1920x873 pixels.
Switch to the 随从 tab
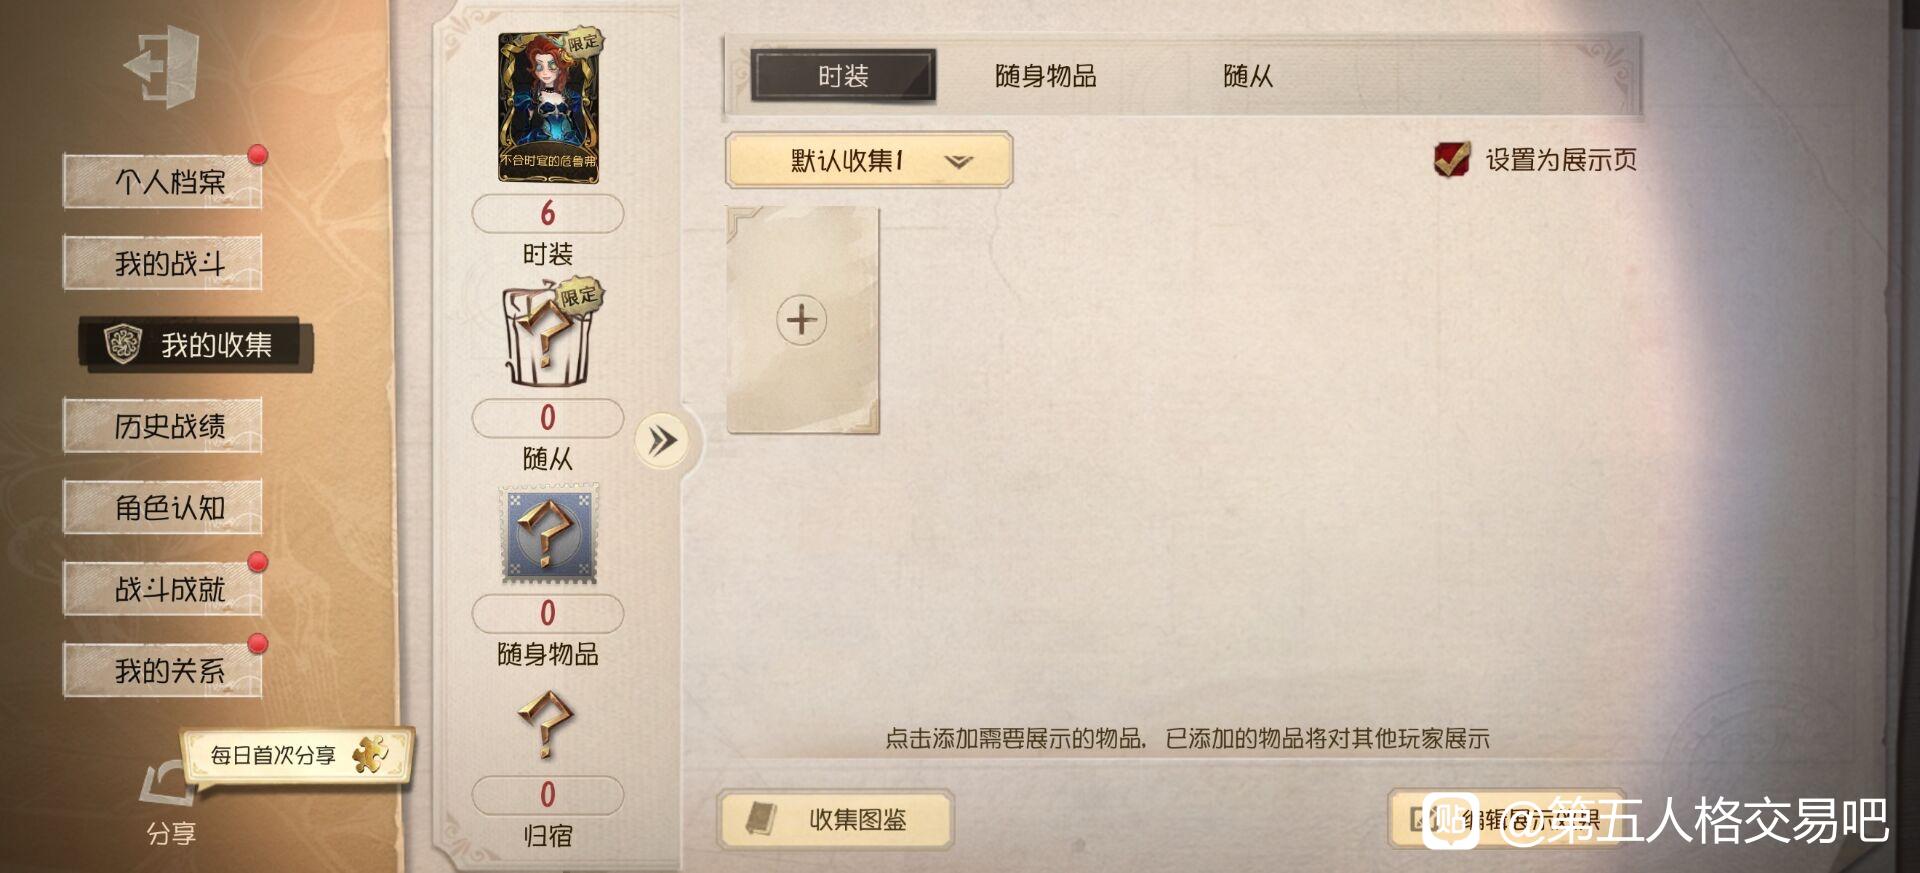point(1248,76)
